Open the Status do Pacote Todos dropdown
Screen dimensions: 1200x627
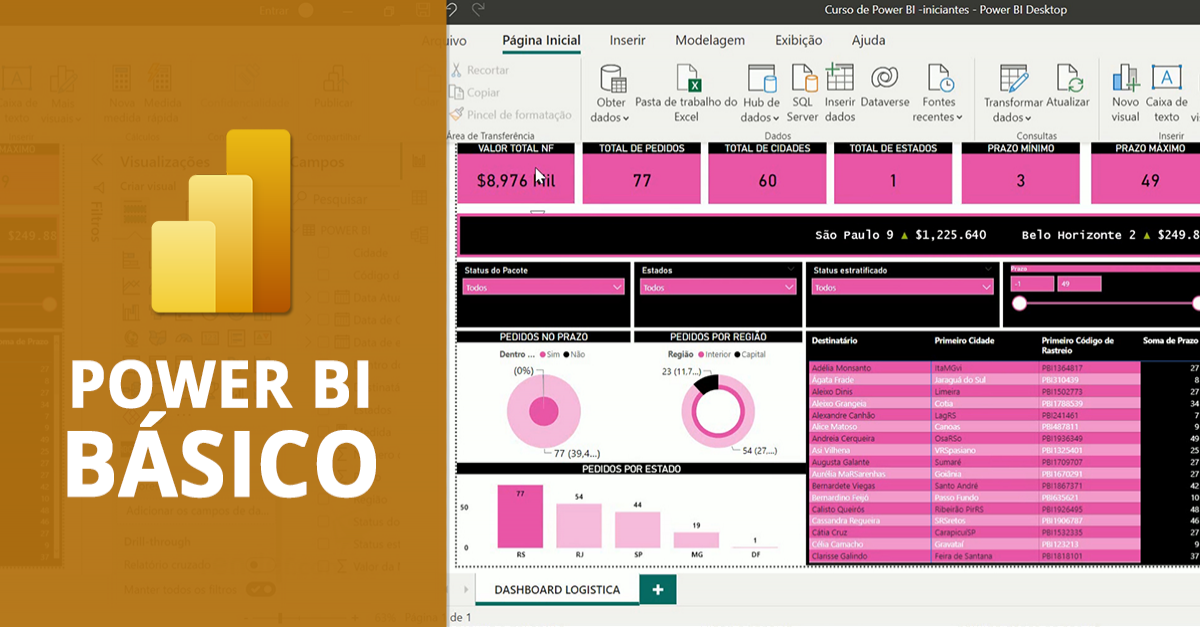point(544,287)
